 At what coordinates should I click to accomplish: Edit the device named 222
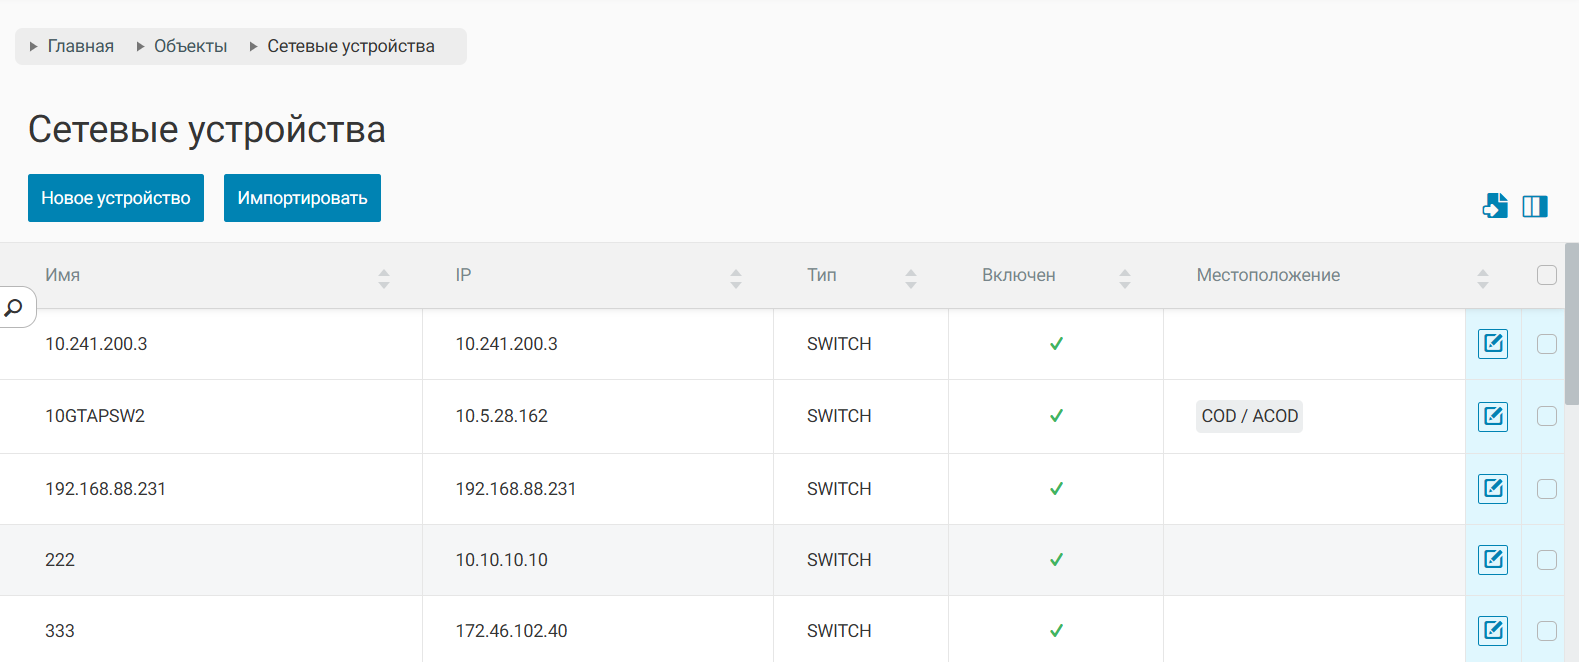1492,560
